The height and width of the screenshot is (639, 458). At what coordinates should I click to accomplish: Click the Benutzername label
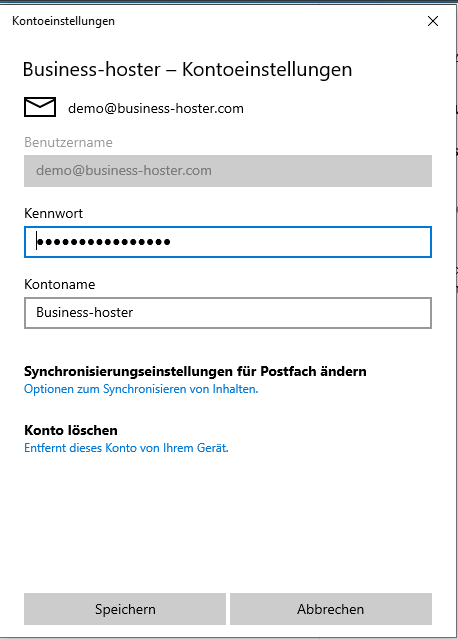[x=68, y=142]
